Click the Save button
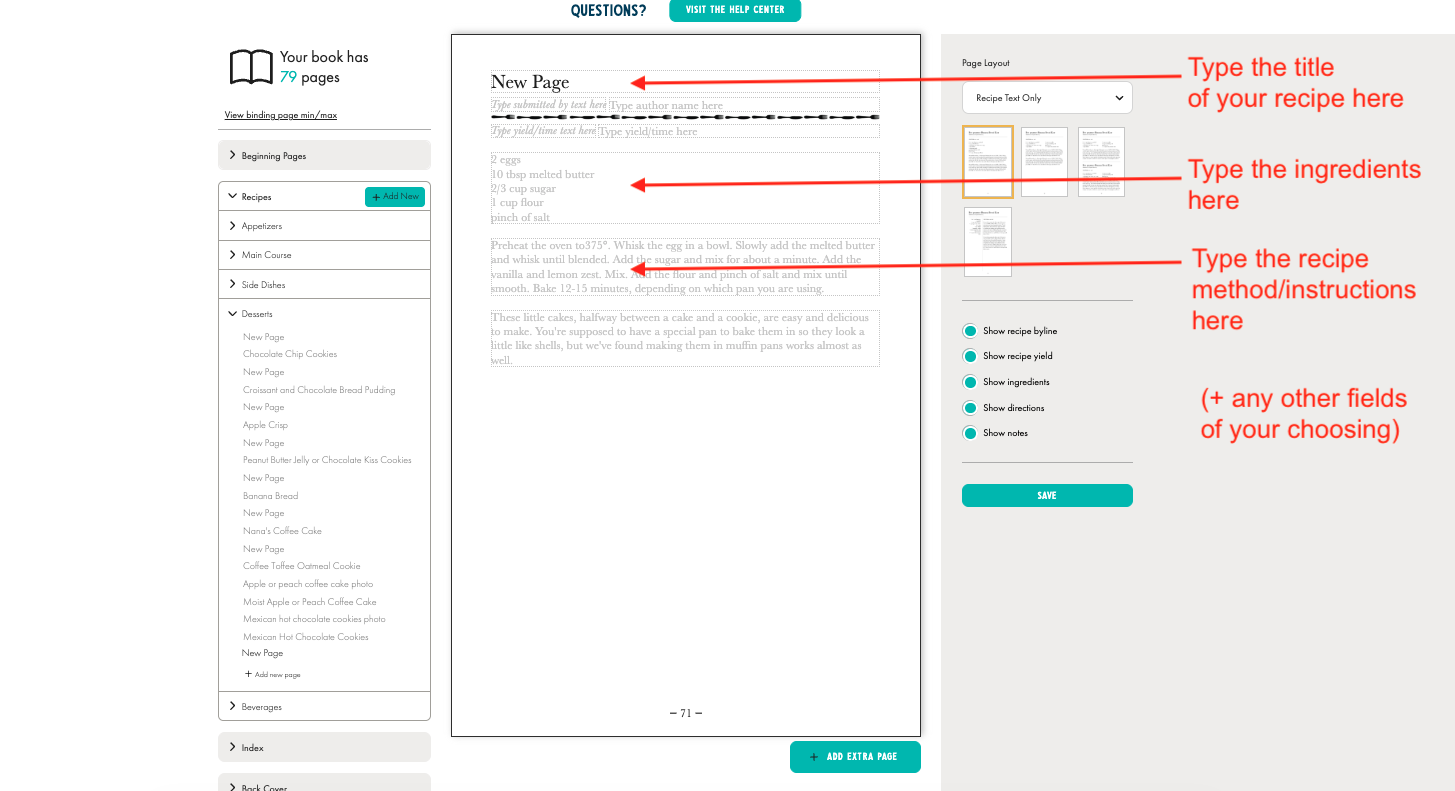The image size is (1455, 791). (1046, 496)
